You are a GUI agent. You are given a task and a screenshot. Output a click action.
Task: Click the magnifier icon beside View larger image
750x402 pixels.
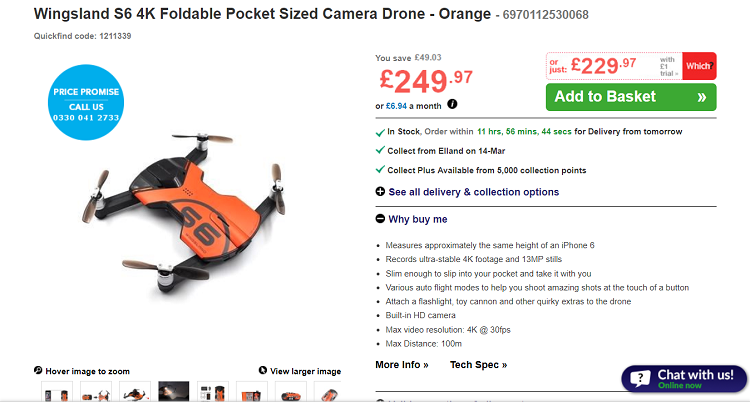(263, 371)
